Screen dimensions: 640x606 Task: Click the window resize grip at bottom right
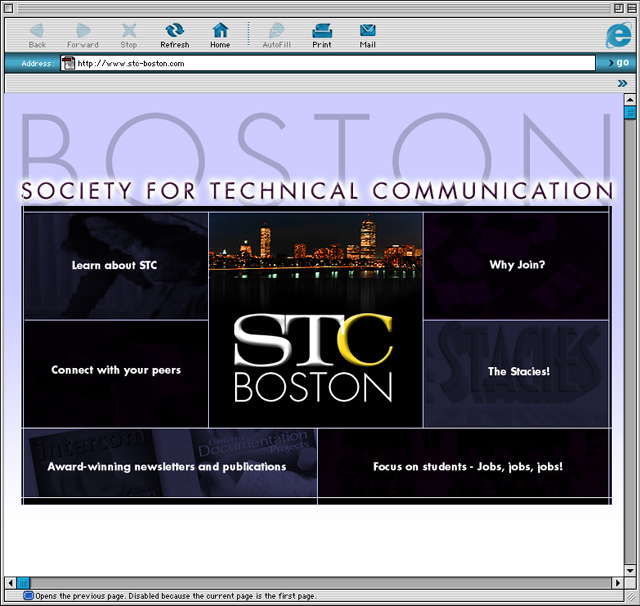630,596
